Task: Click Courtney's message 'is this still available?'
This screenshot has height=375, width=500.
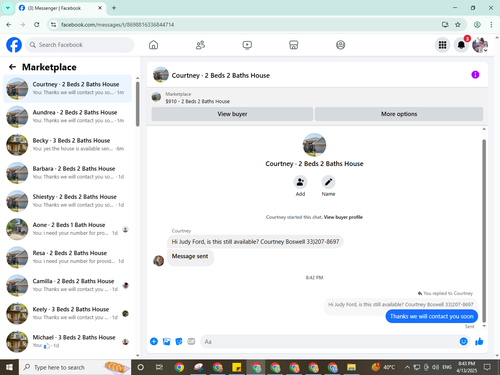Action: click(x=255, y=242)
